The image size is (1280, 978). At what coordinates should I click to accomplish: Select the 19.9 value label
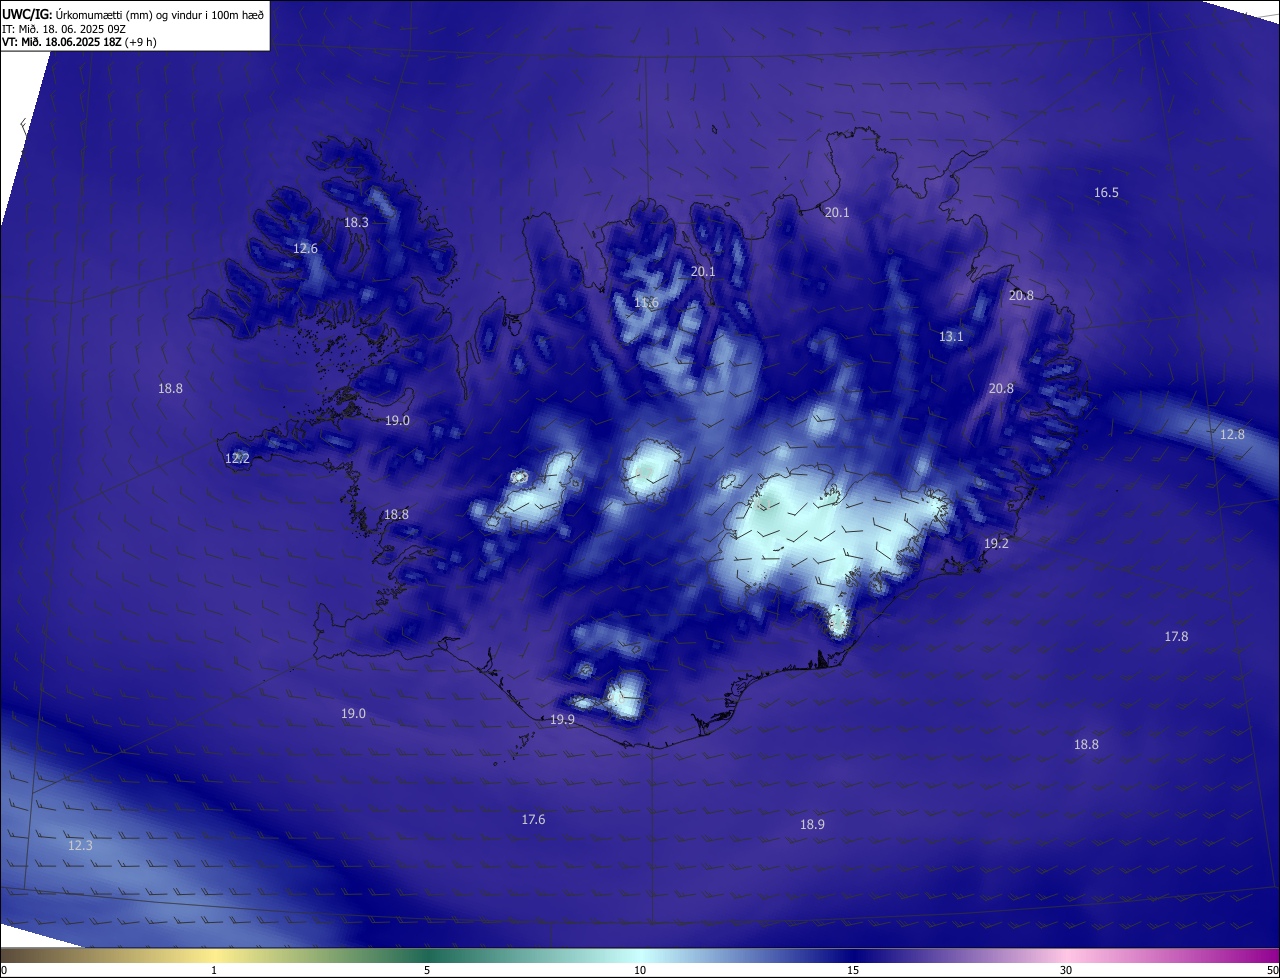pyautogui.click(x=562, y=720)
